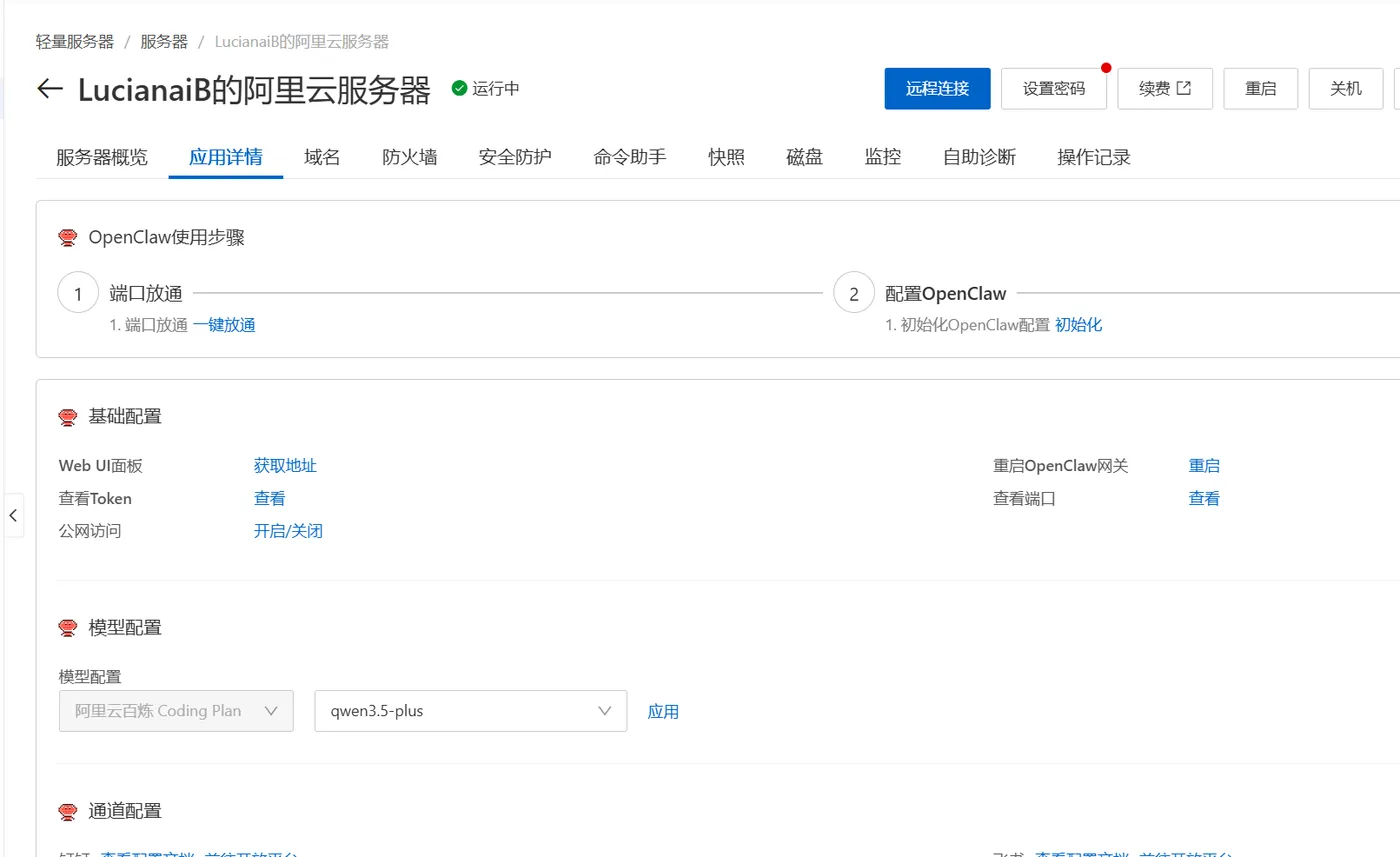This screenshot has width=1400, height=857.
Task: Click the 配置OpenClaw step title
Action: tap(946, 294)
